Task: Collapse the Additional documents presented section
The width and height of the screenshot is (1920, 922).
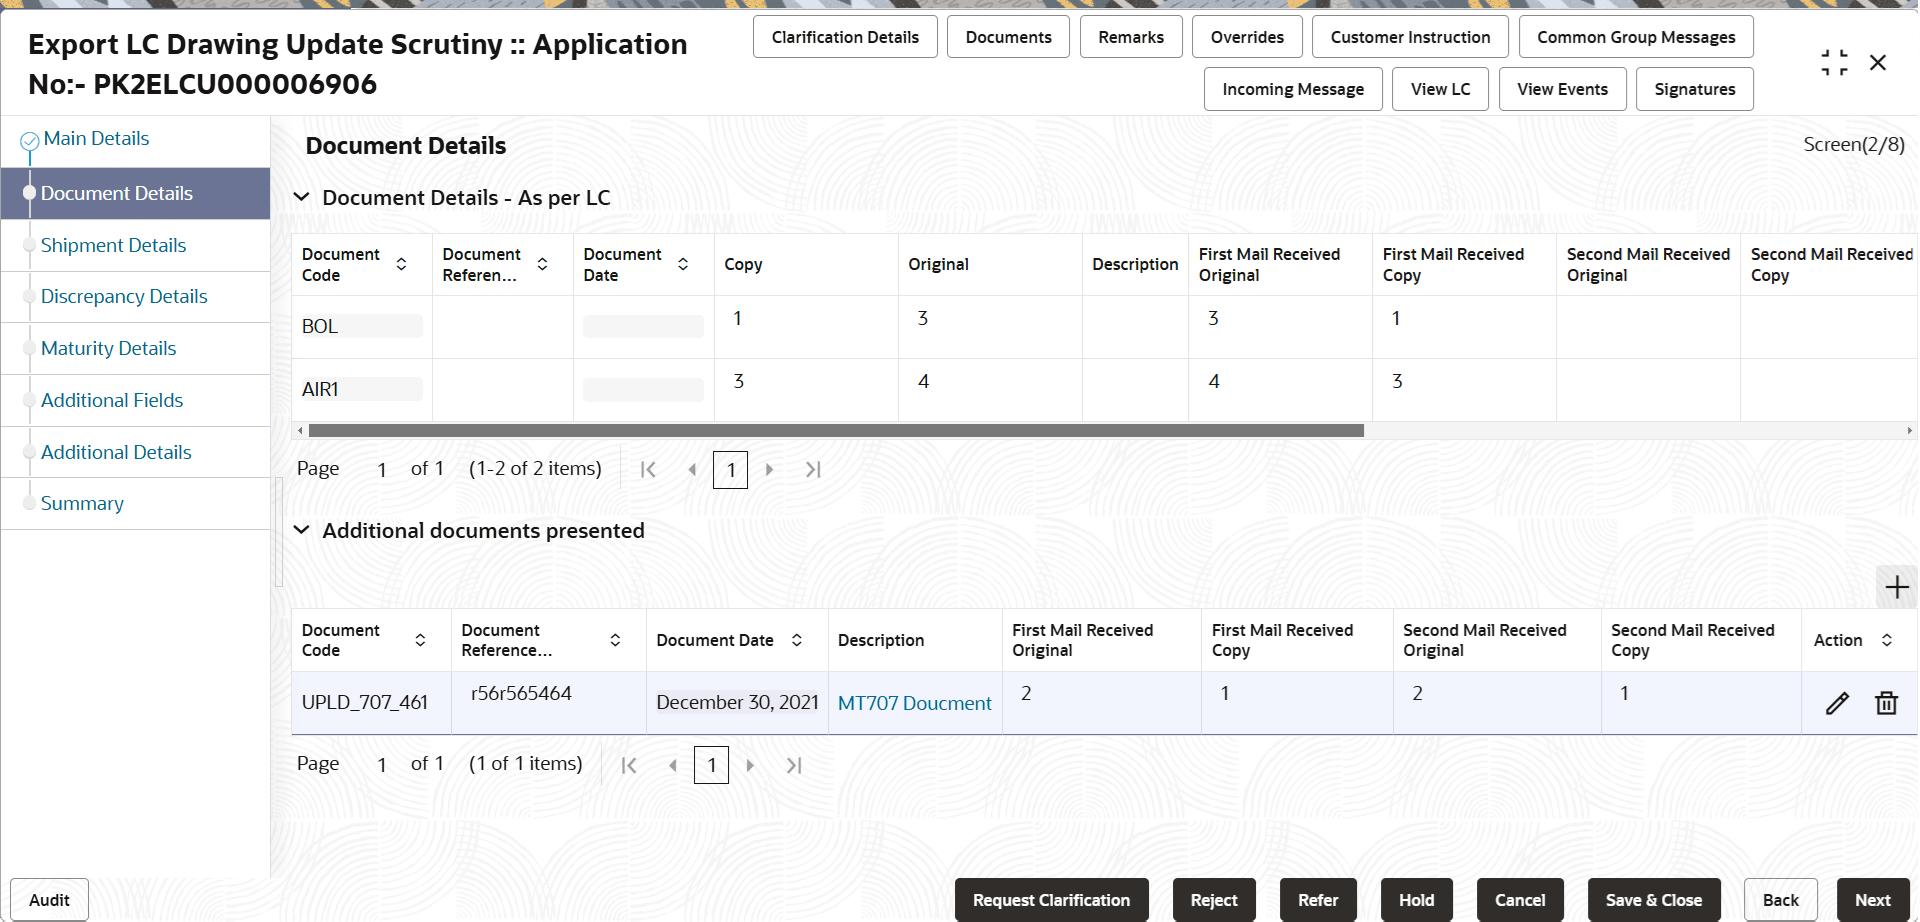Action: (x=302, y=530)
